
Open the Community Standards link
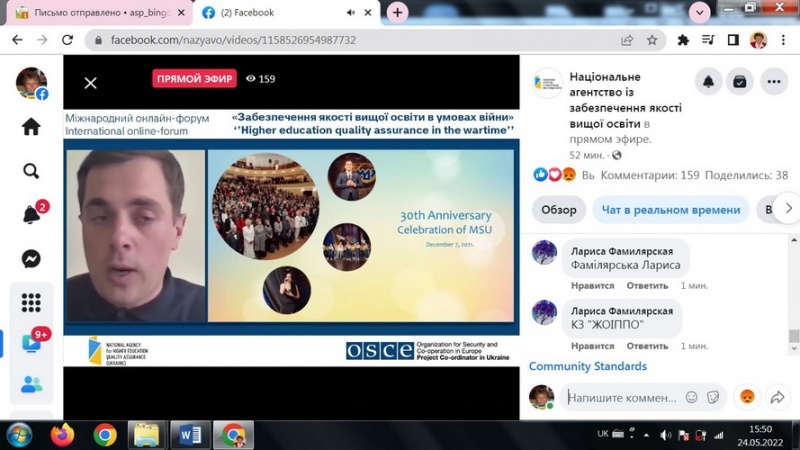(x=587, y=367)
